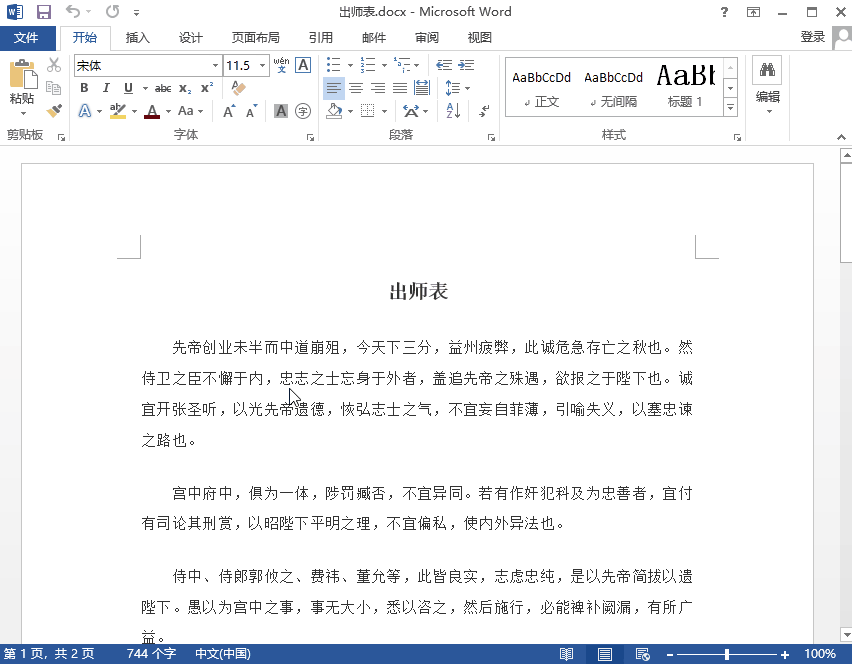Click the Copy icon in clipboard group
Image resolution: width=852 pixels, height=664 pixels.
click(x=53, y=87)
